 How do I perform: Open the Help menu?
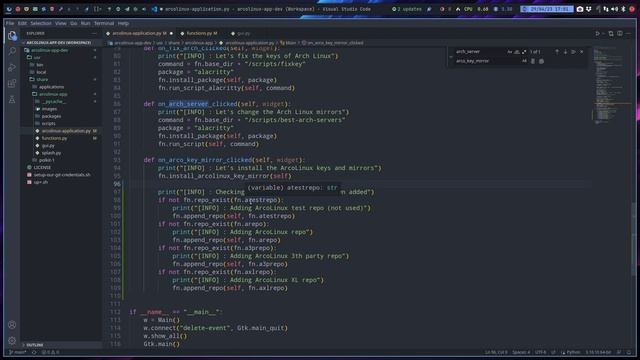(123, 23)
